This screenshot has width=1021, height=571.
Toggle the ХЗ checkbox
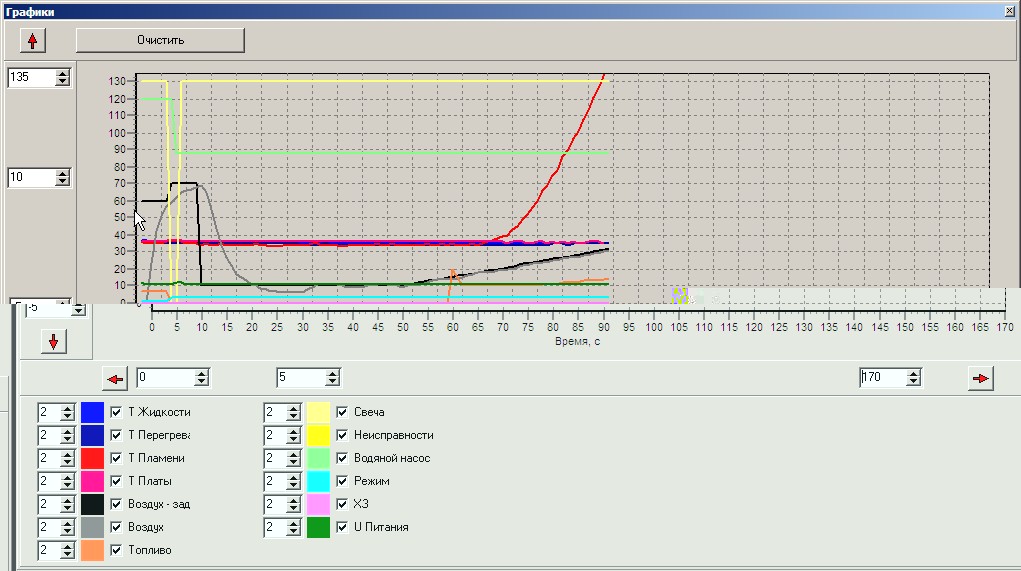click(342, 504)
